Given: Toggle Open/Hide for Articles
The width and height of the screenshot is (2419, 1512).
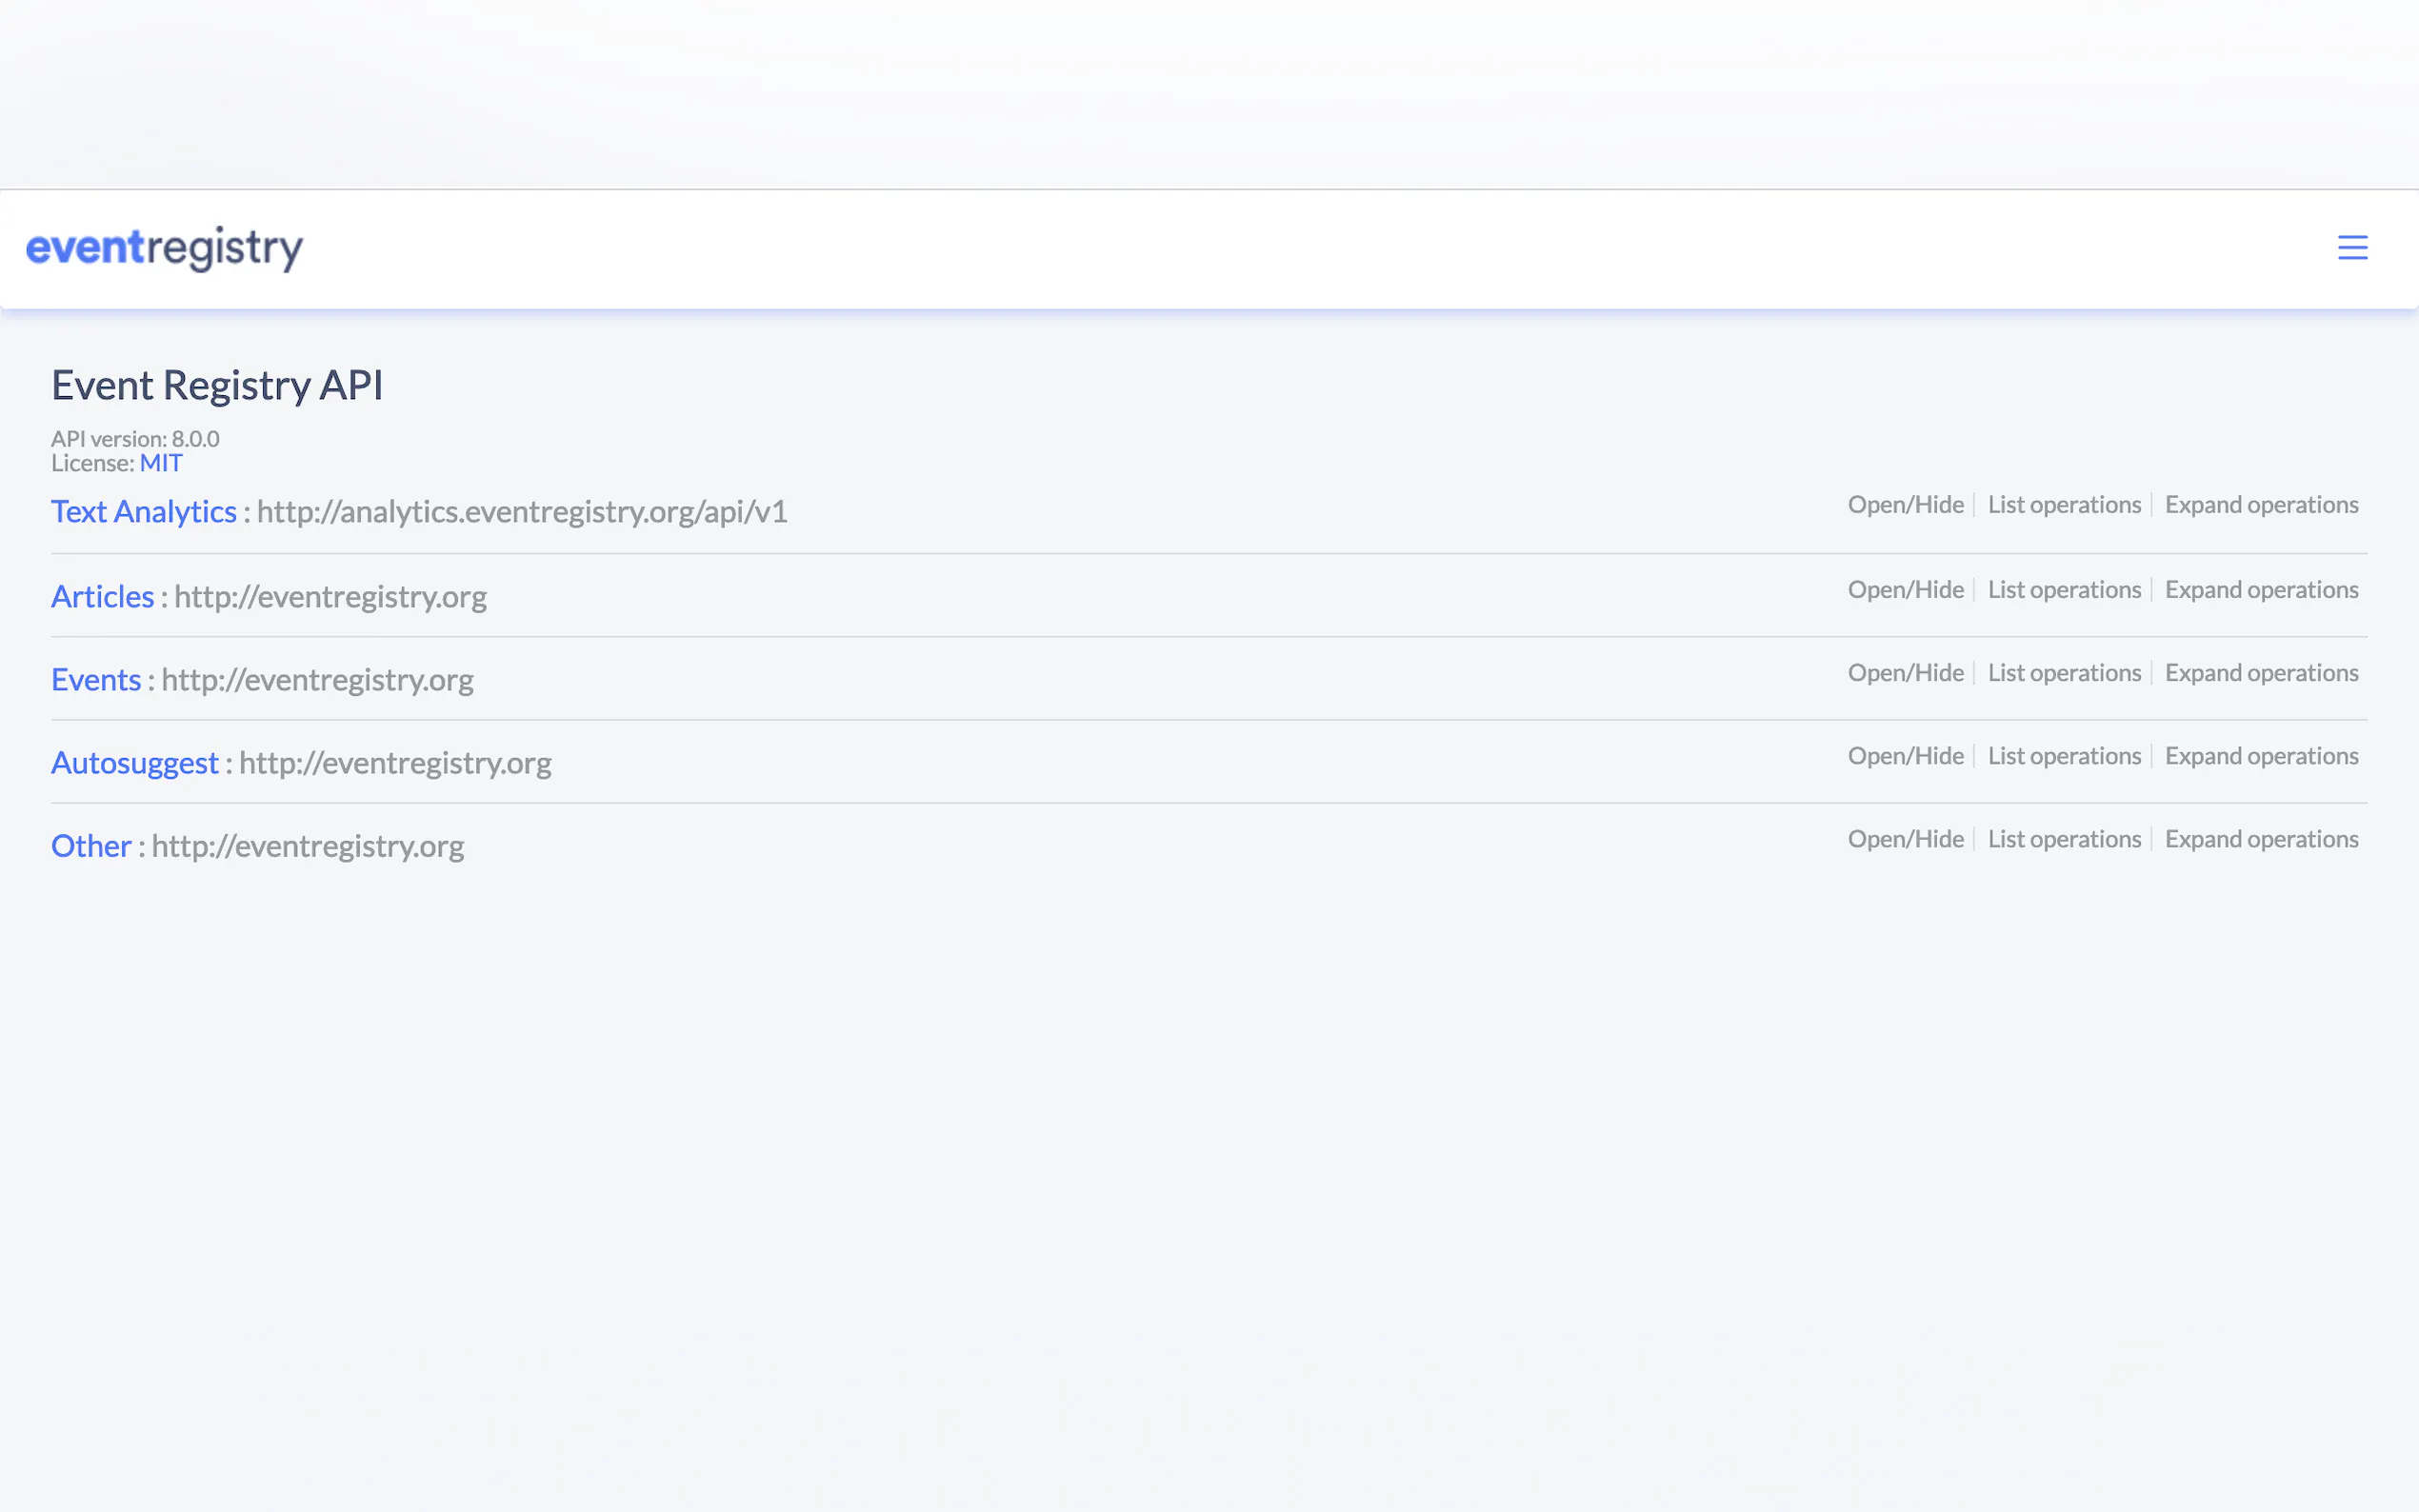Looking at the screenshot, I should [x=1905, y=590].
